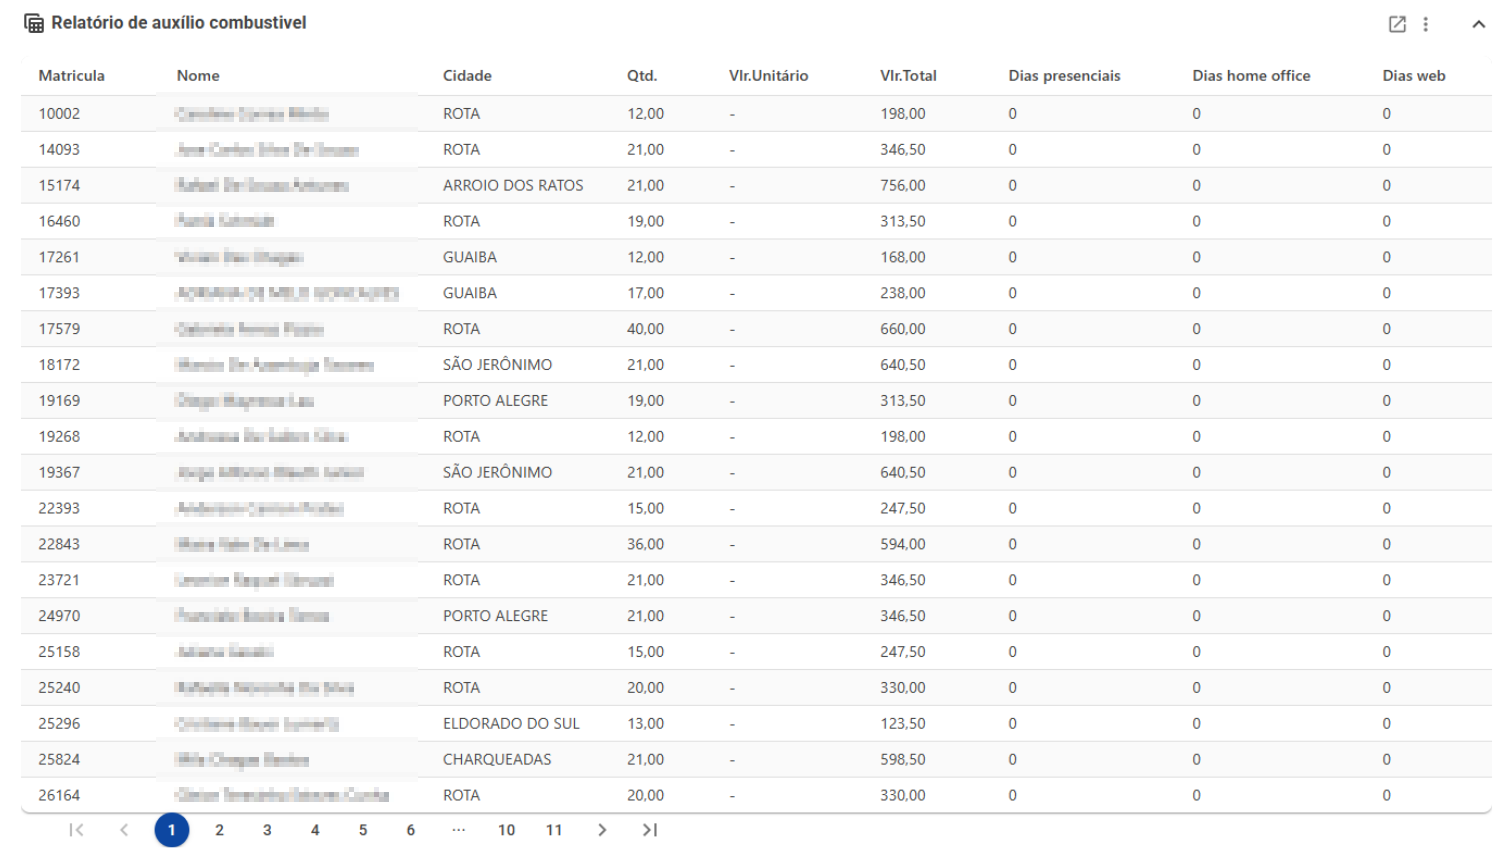Collapse the Relatório de auxílio combustível panel

tap(1478, 24)
